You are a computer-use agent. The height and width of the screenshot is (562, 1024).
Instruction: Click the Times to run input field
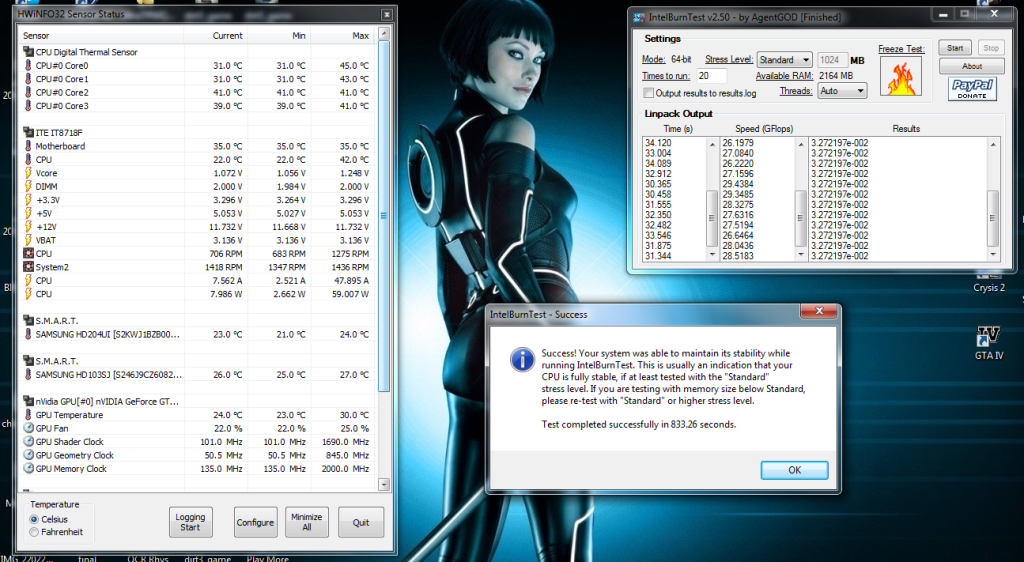(711, 76)
